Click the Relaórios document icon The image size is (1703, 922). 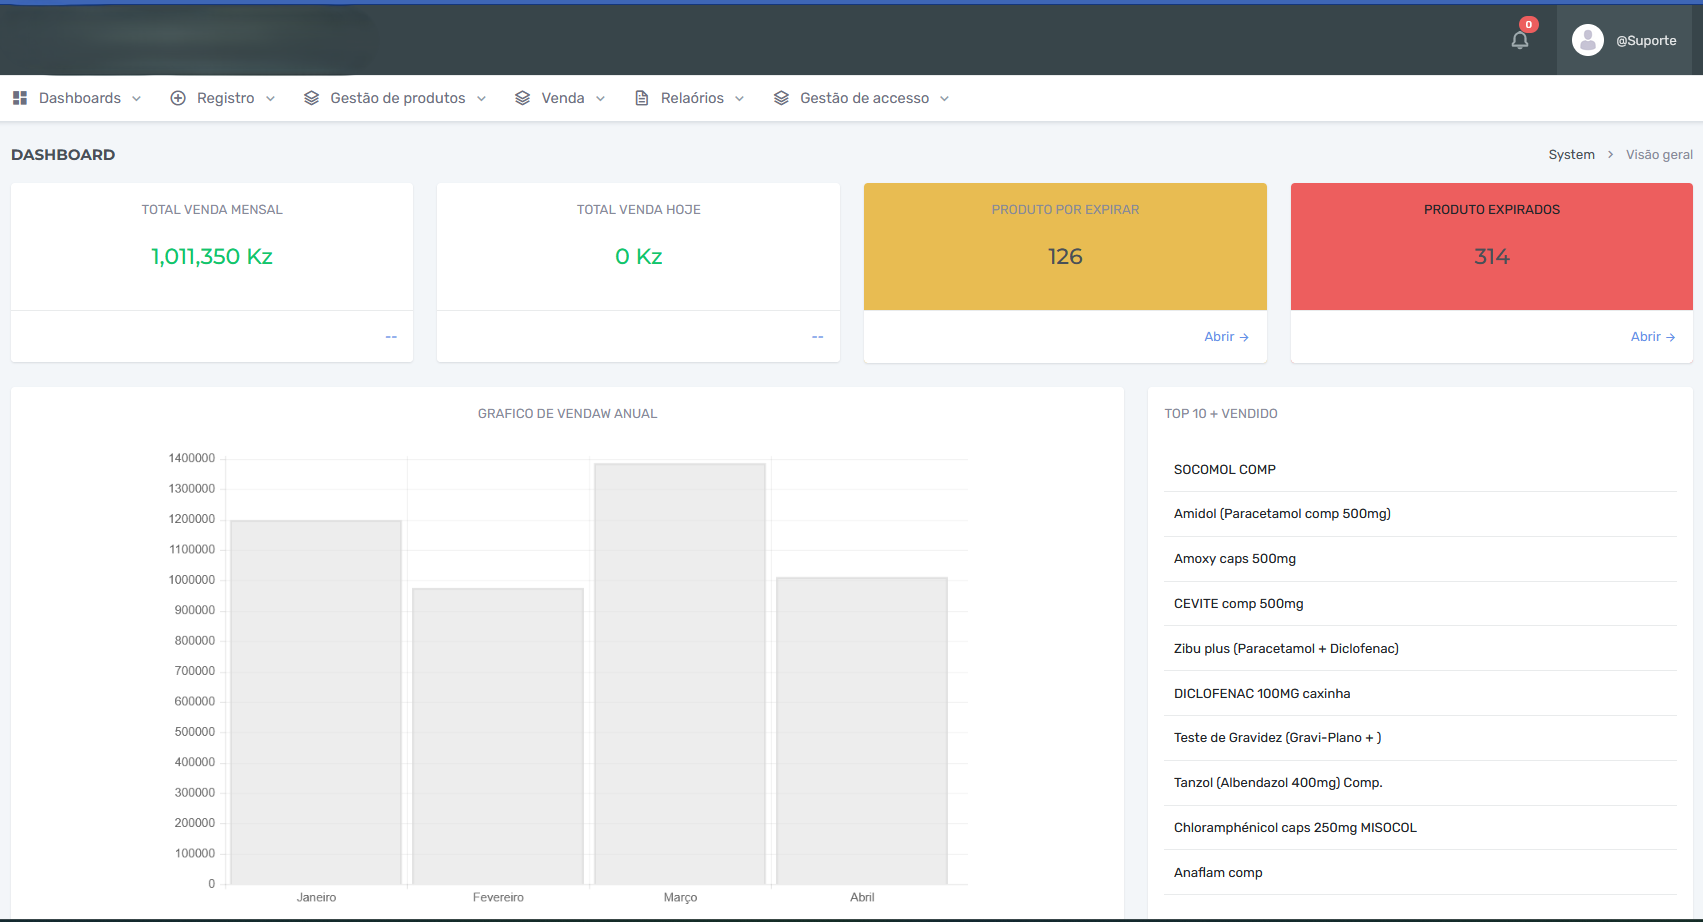pos(642,98)
